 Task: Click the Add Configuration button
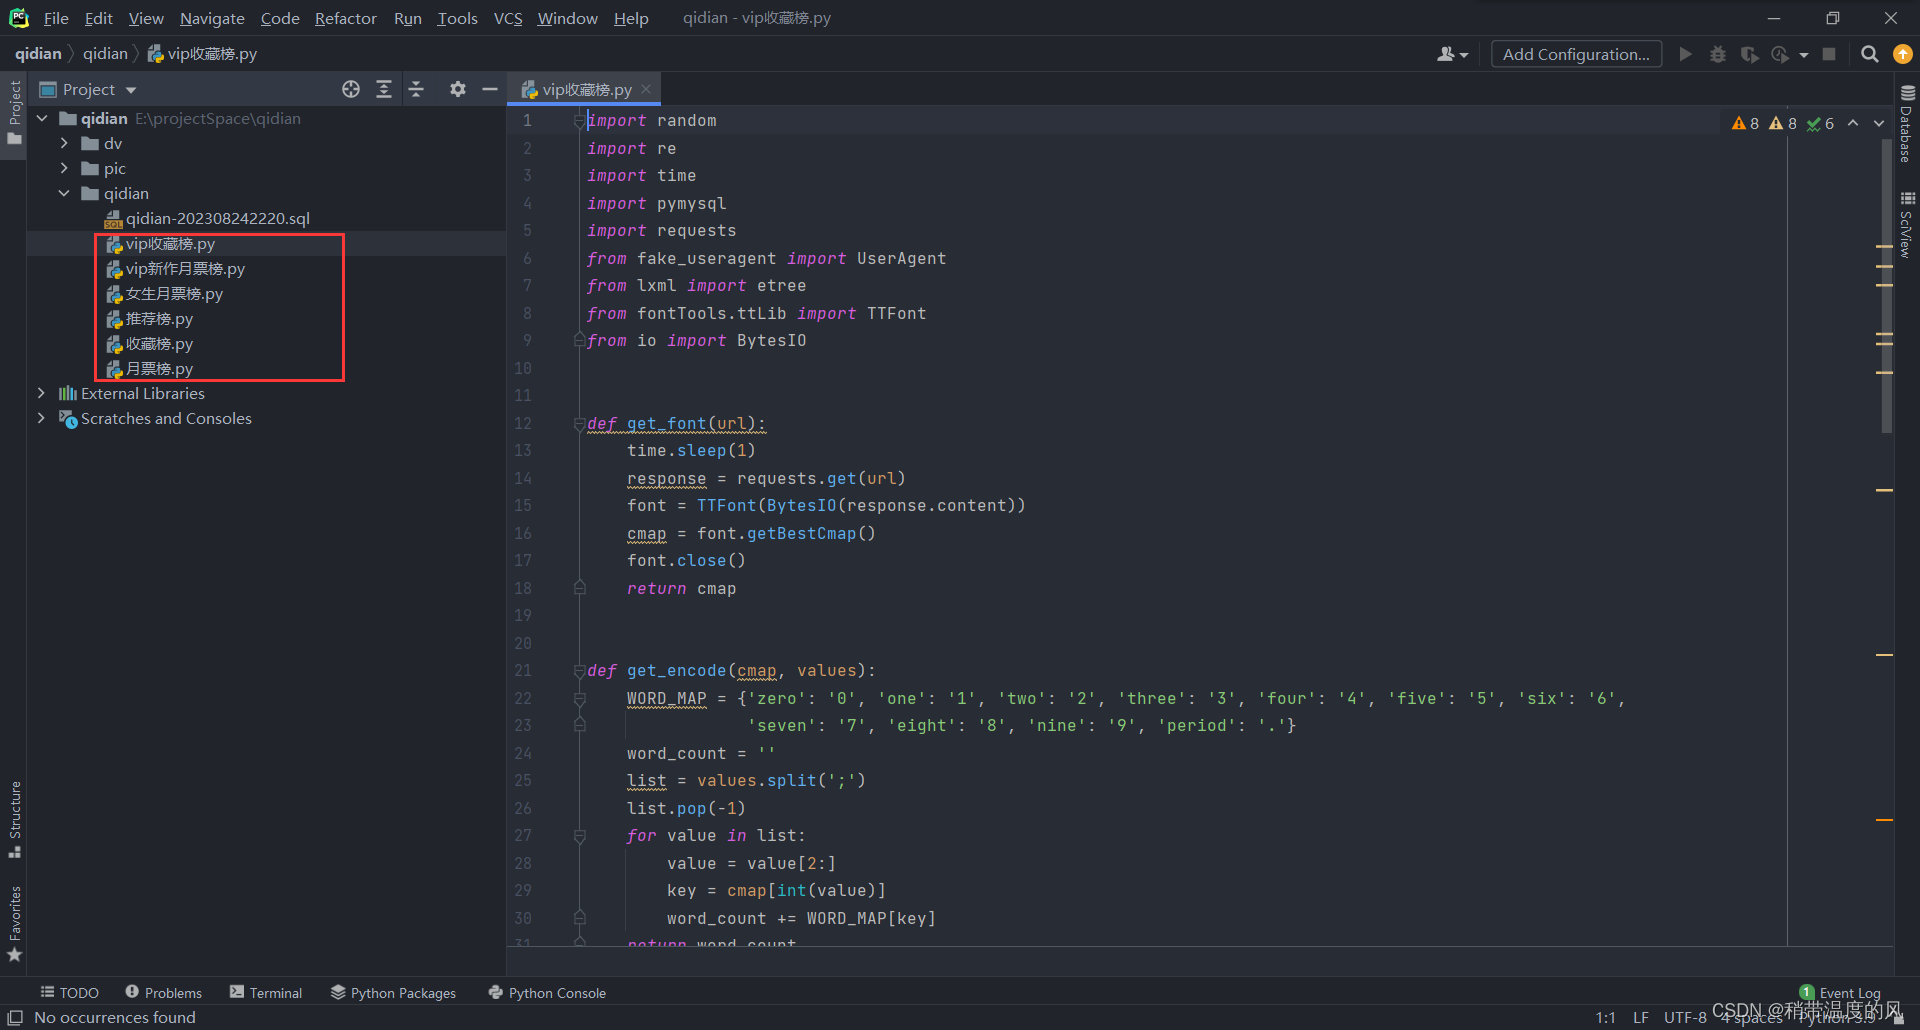(1576, 54)
